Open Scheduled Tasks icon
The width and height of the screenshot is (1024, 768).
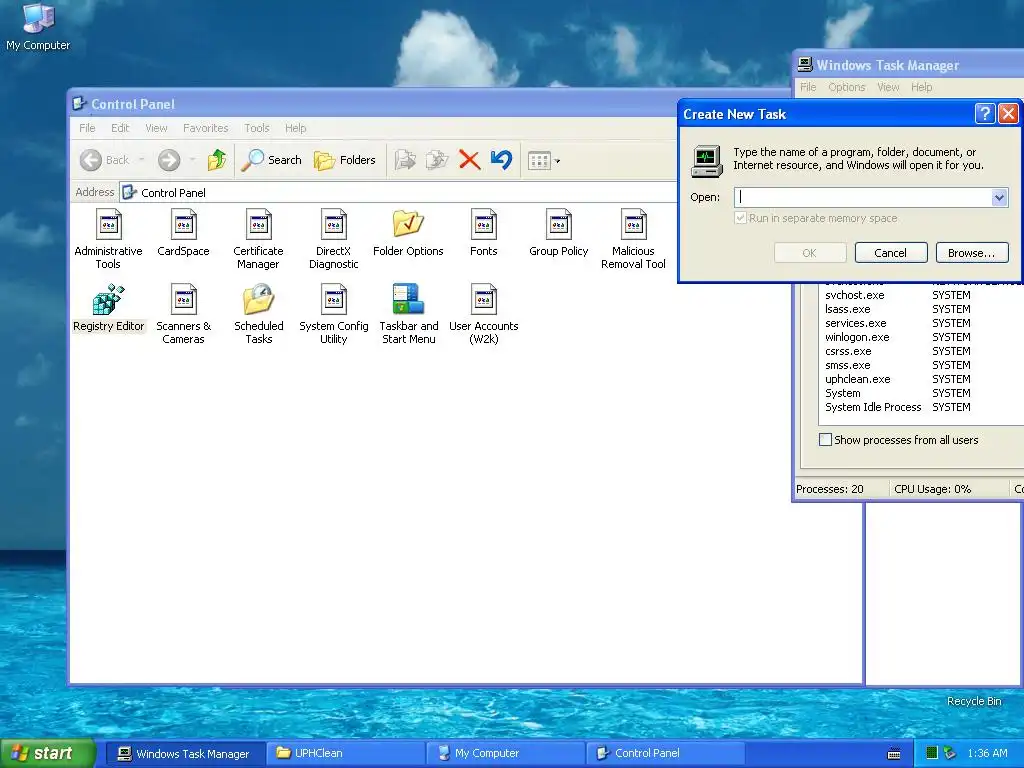click(259, 314)
